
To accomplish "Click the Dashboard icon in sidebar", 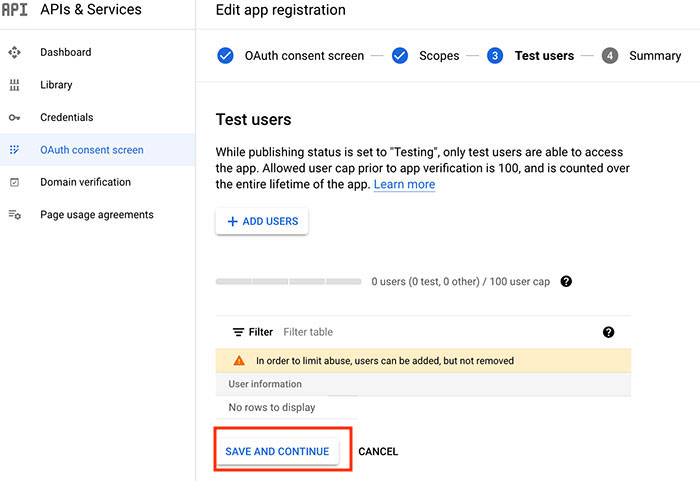I will pos(14,52).
